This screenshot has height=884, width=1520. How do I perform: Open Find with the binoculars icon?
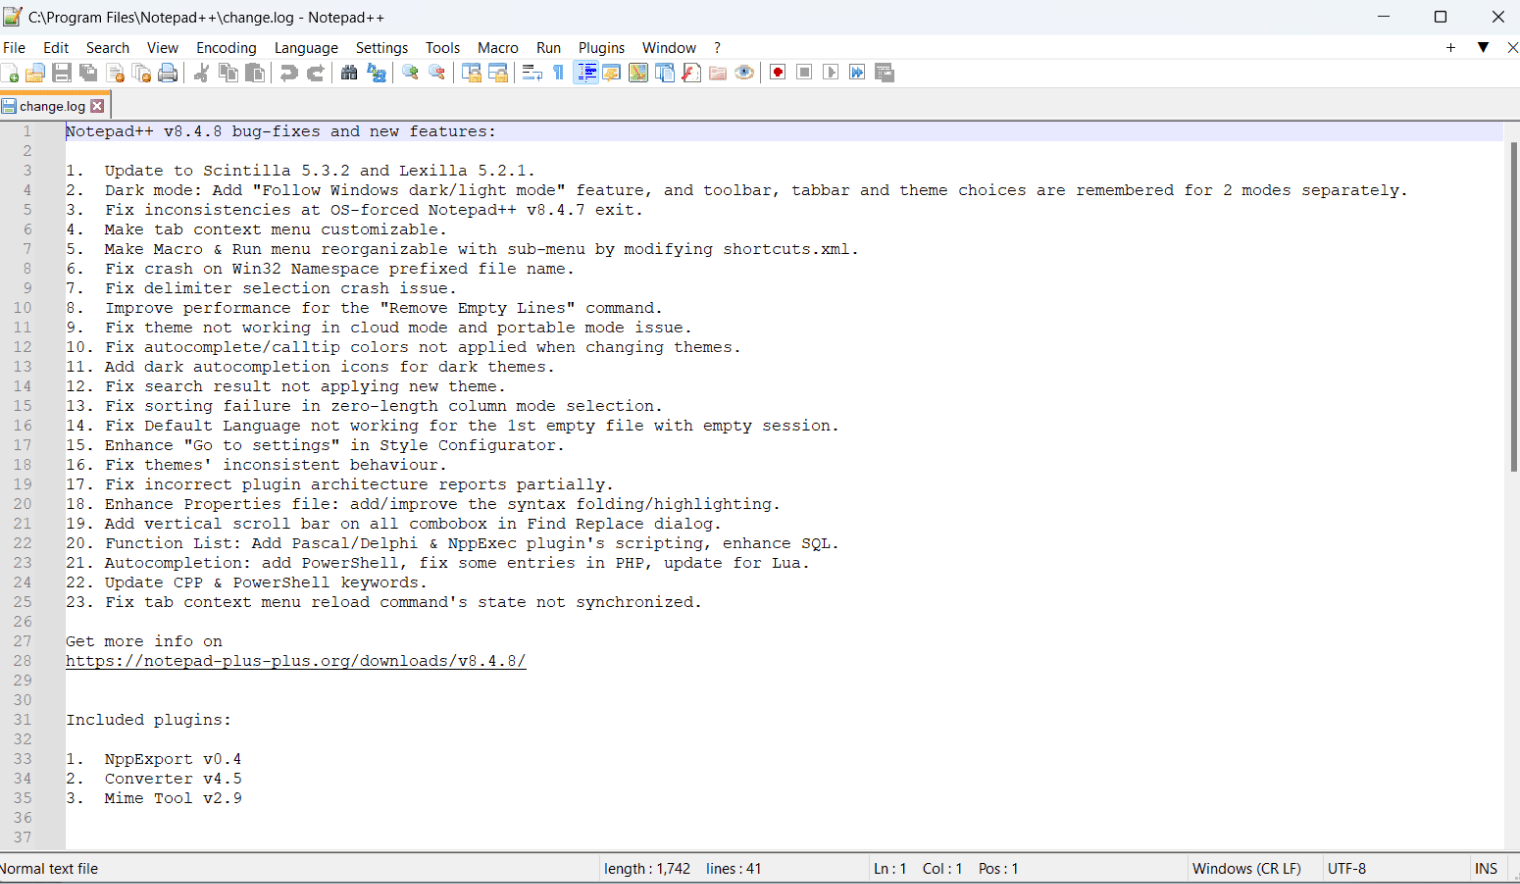(349, 73)
